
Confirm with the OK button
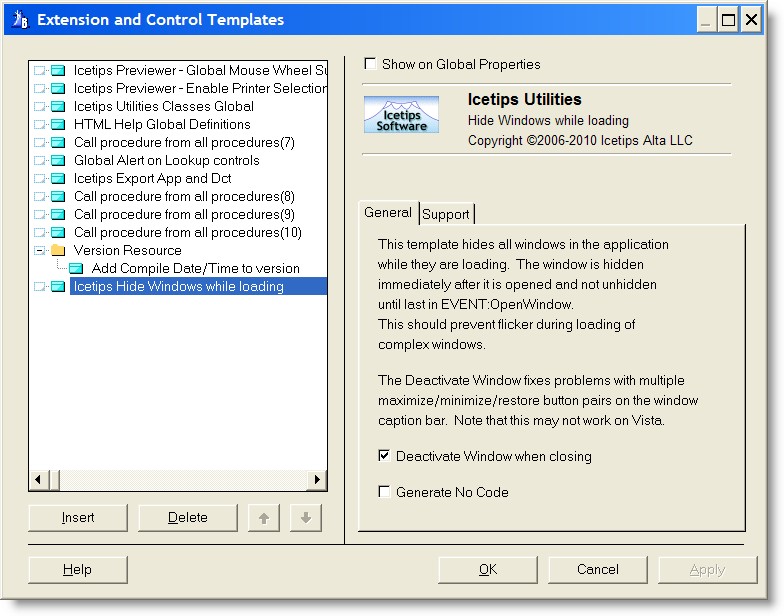tap(488, 570)
